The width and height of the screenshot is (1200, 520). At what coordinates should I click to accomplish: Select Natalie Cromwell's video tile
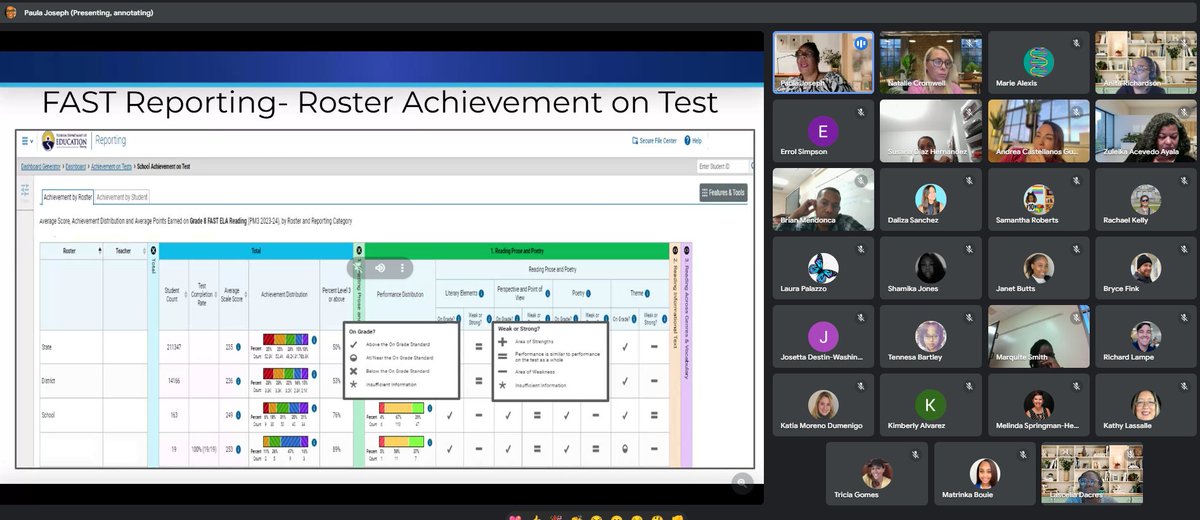[x=930, y=62]
